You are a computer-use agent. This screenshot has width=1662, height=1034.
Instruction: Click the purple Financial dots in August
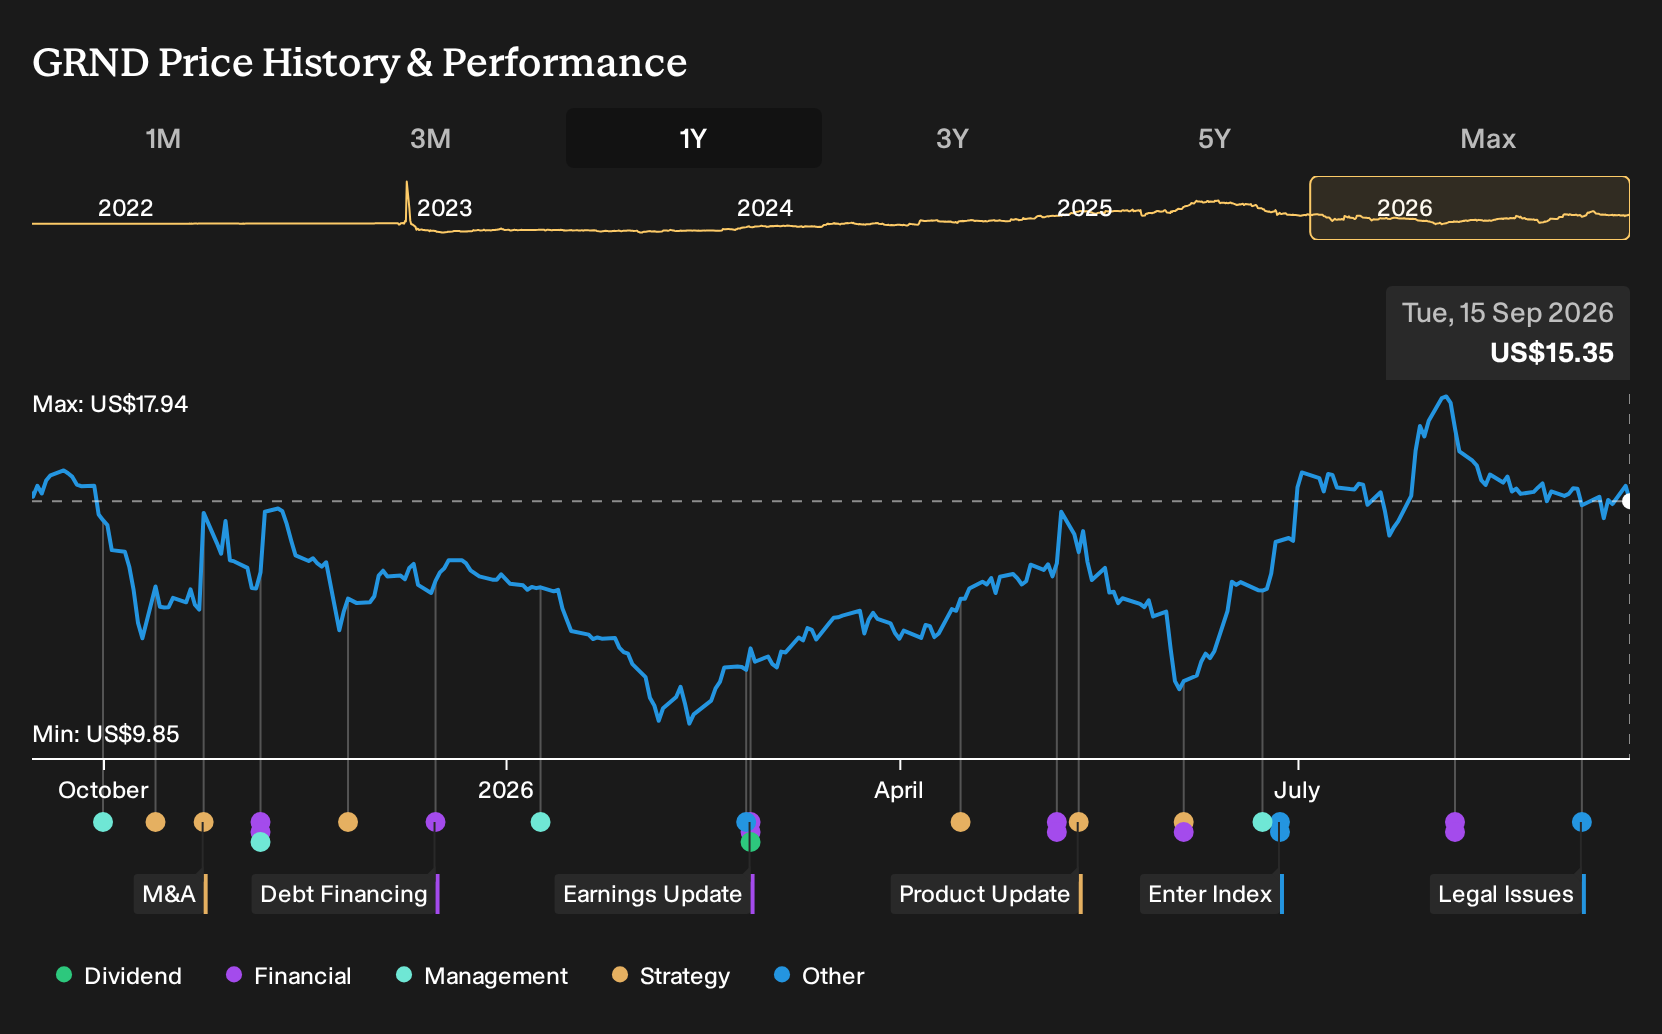1455,827
